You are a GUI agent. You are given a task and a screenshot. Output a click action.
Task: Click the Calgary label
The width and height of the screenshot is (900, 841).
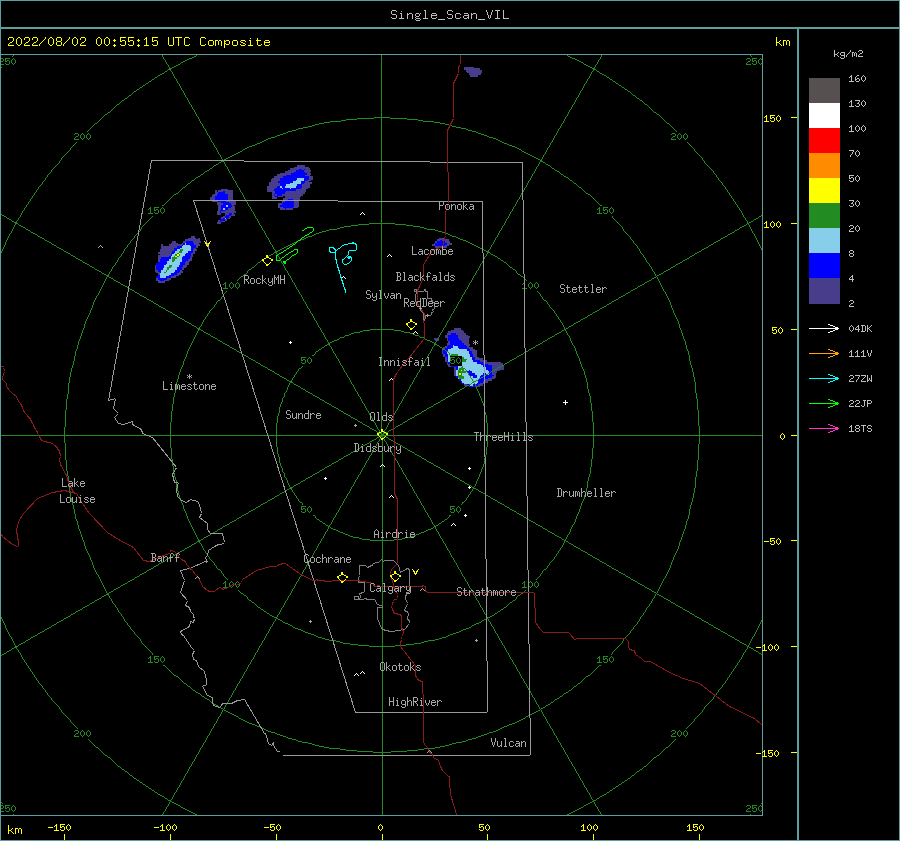[x=390, y=588]
